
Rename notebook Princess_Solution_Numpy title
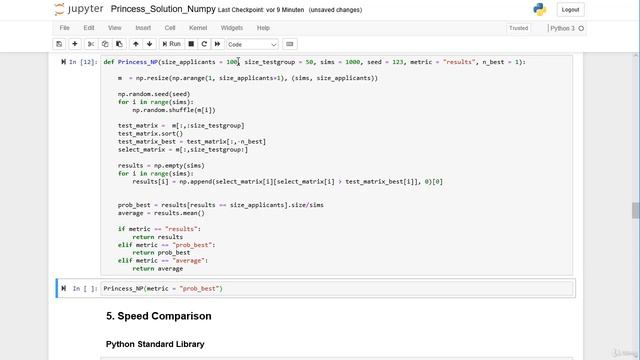click(x=163, y=9)
